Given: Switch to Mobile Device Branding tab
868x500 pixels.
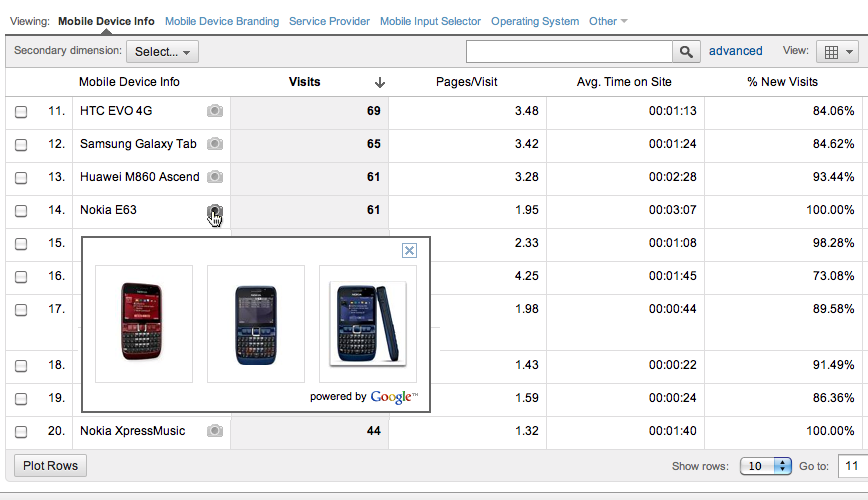Looking at the screenshot, I should click(222, 21).
